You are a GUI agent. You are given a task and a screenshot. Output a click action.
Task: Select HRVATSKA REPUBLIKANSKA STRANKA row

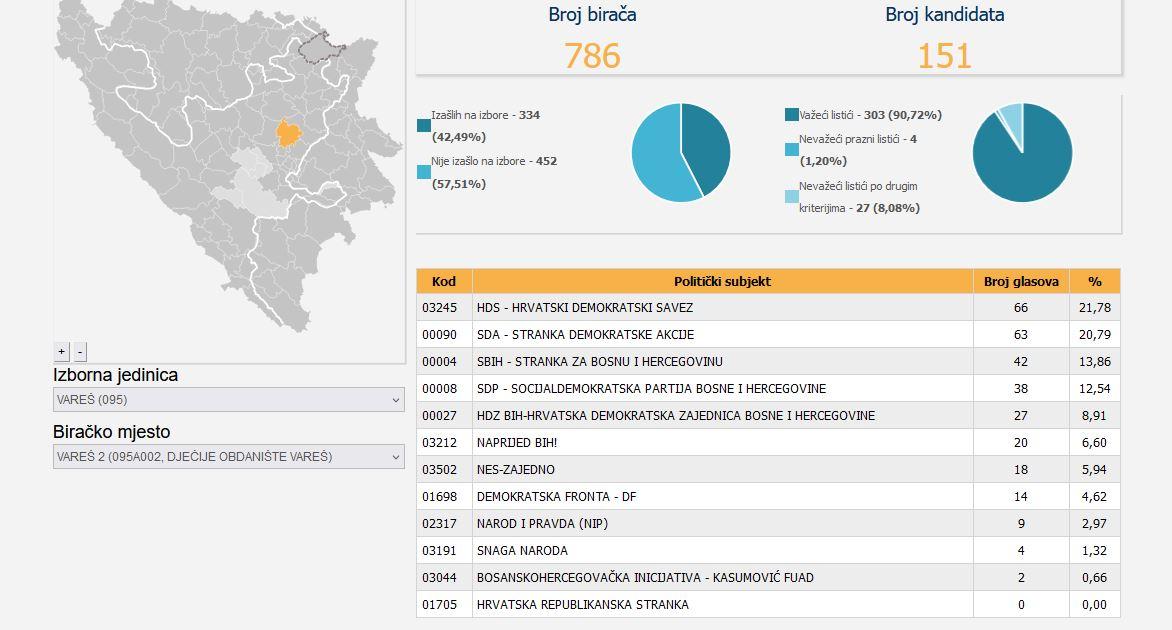(x=768, y=605)
